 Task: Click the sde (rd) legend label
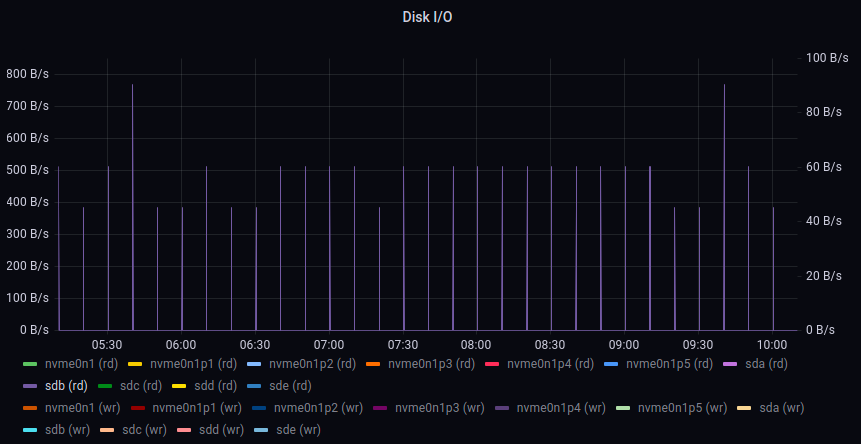[291, 385]
